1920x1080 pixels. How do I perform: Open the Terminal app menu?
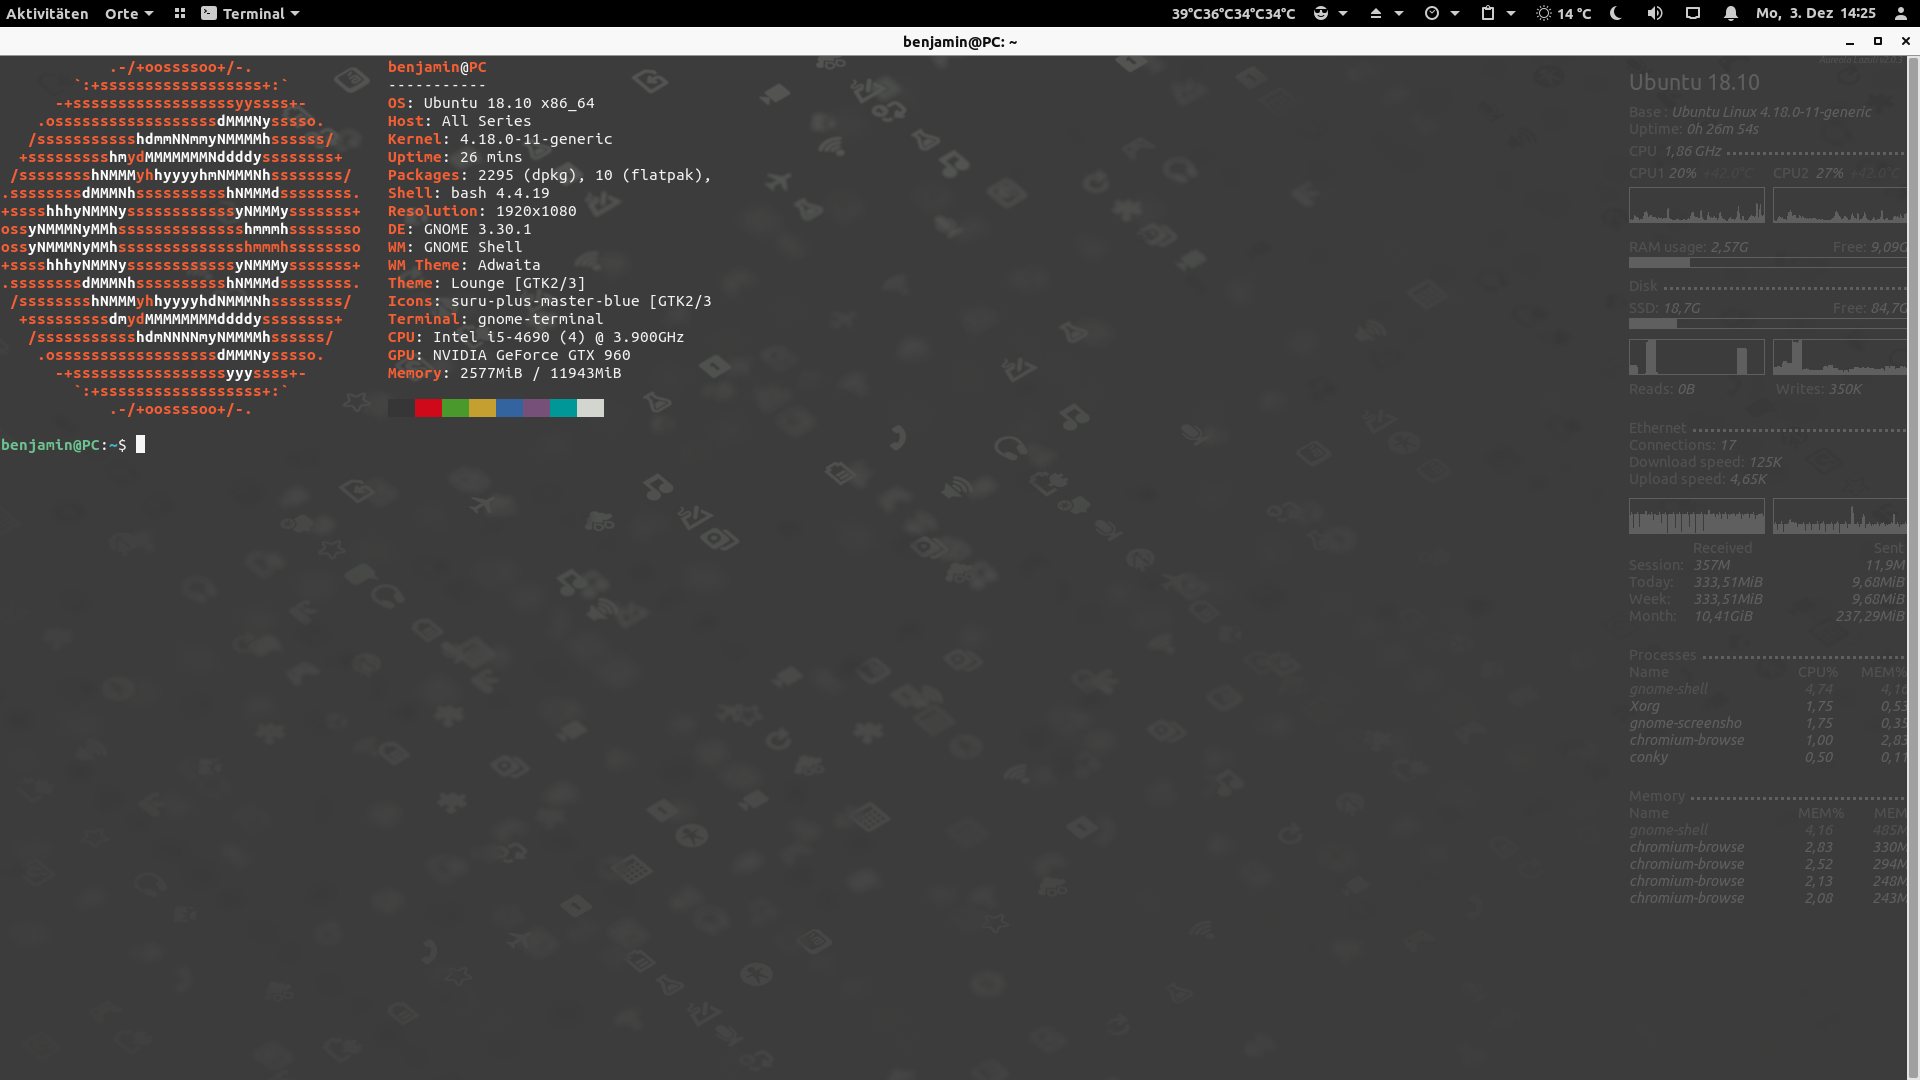point(251,13)
